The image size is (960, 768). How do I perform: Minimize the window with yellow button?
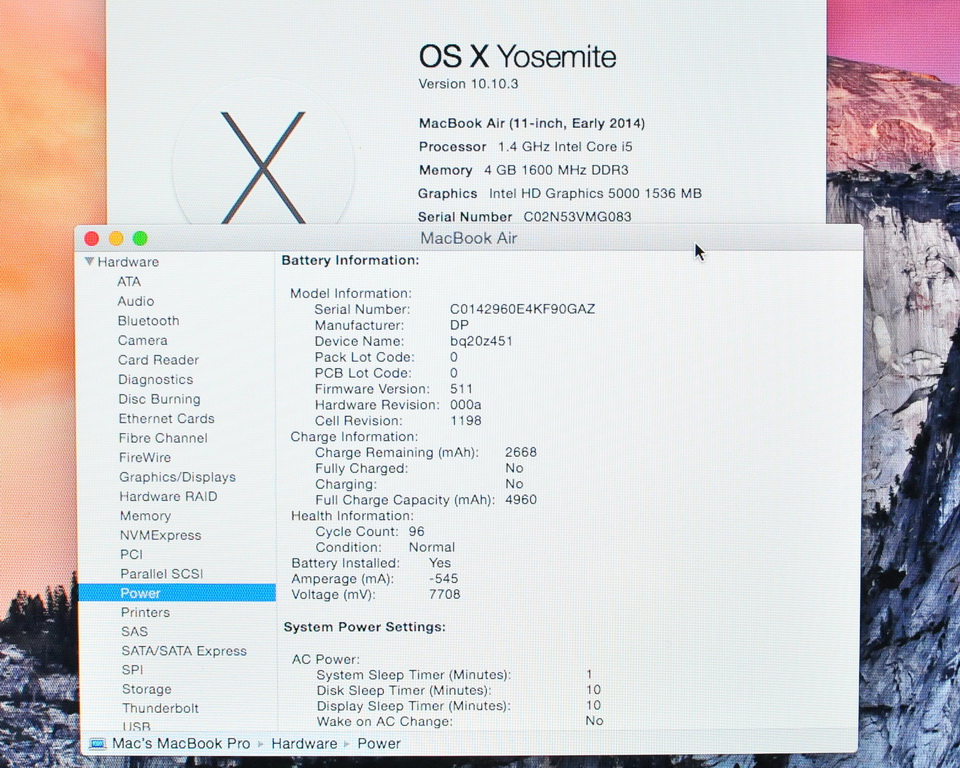point(116,238)
